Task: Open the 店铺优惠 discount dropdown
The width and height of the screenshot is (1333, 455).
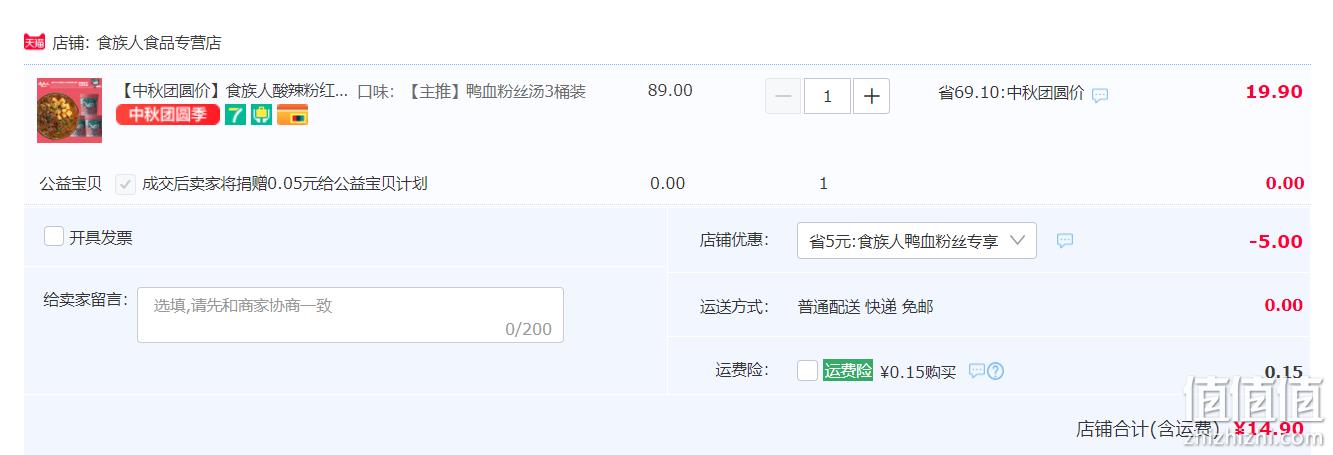Action: coord(917,241)
